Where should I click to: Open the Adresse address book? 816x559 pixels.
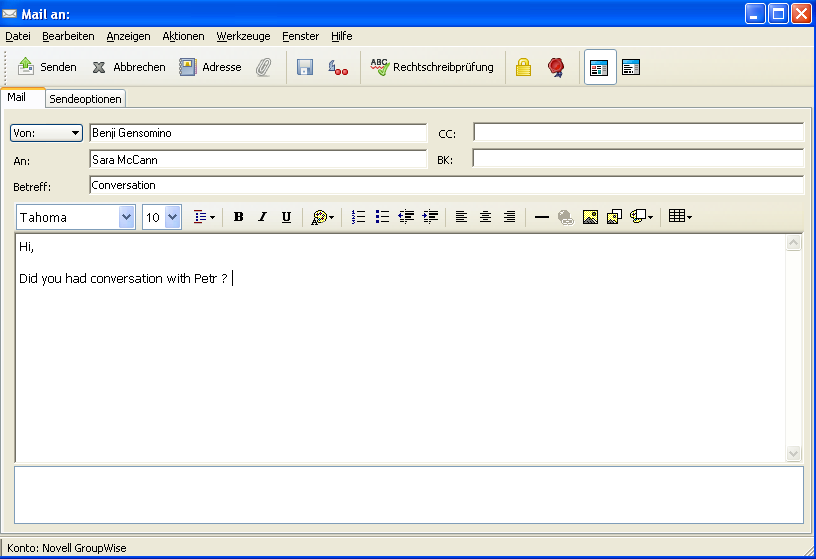210,67
